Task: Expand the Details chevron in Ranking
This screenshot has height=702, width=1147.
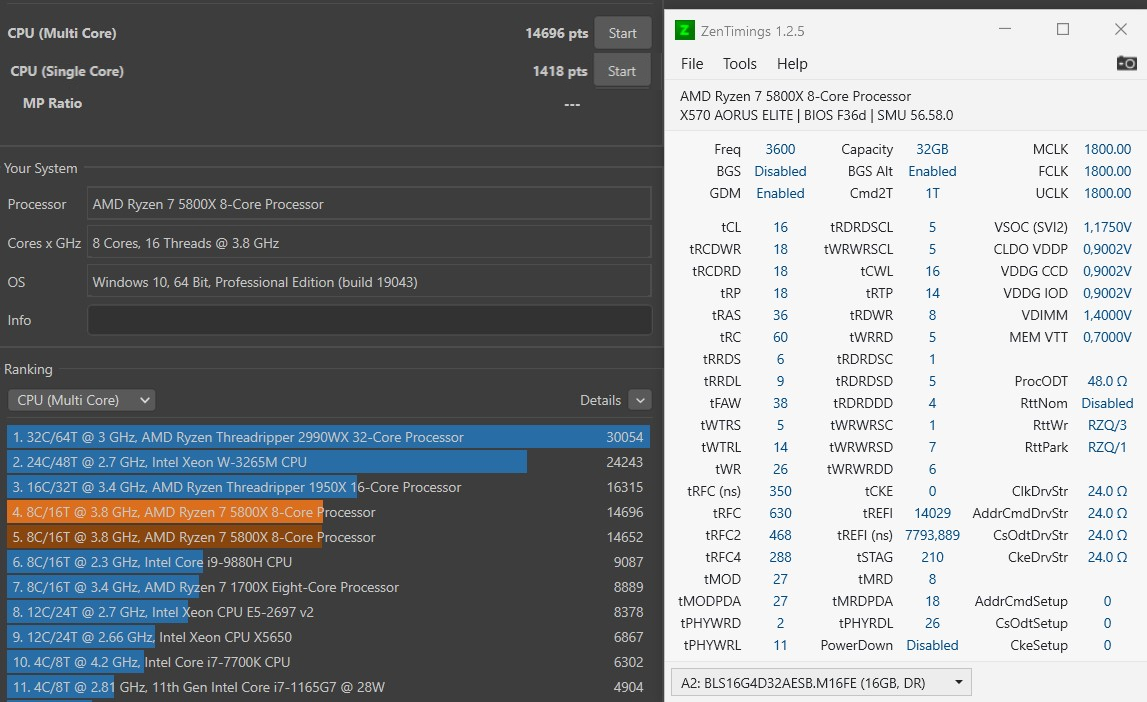Action: tap(640, 400)
